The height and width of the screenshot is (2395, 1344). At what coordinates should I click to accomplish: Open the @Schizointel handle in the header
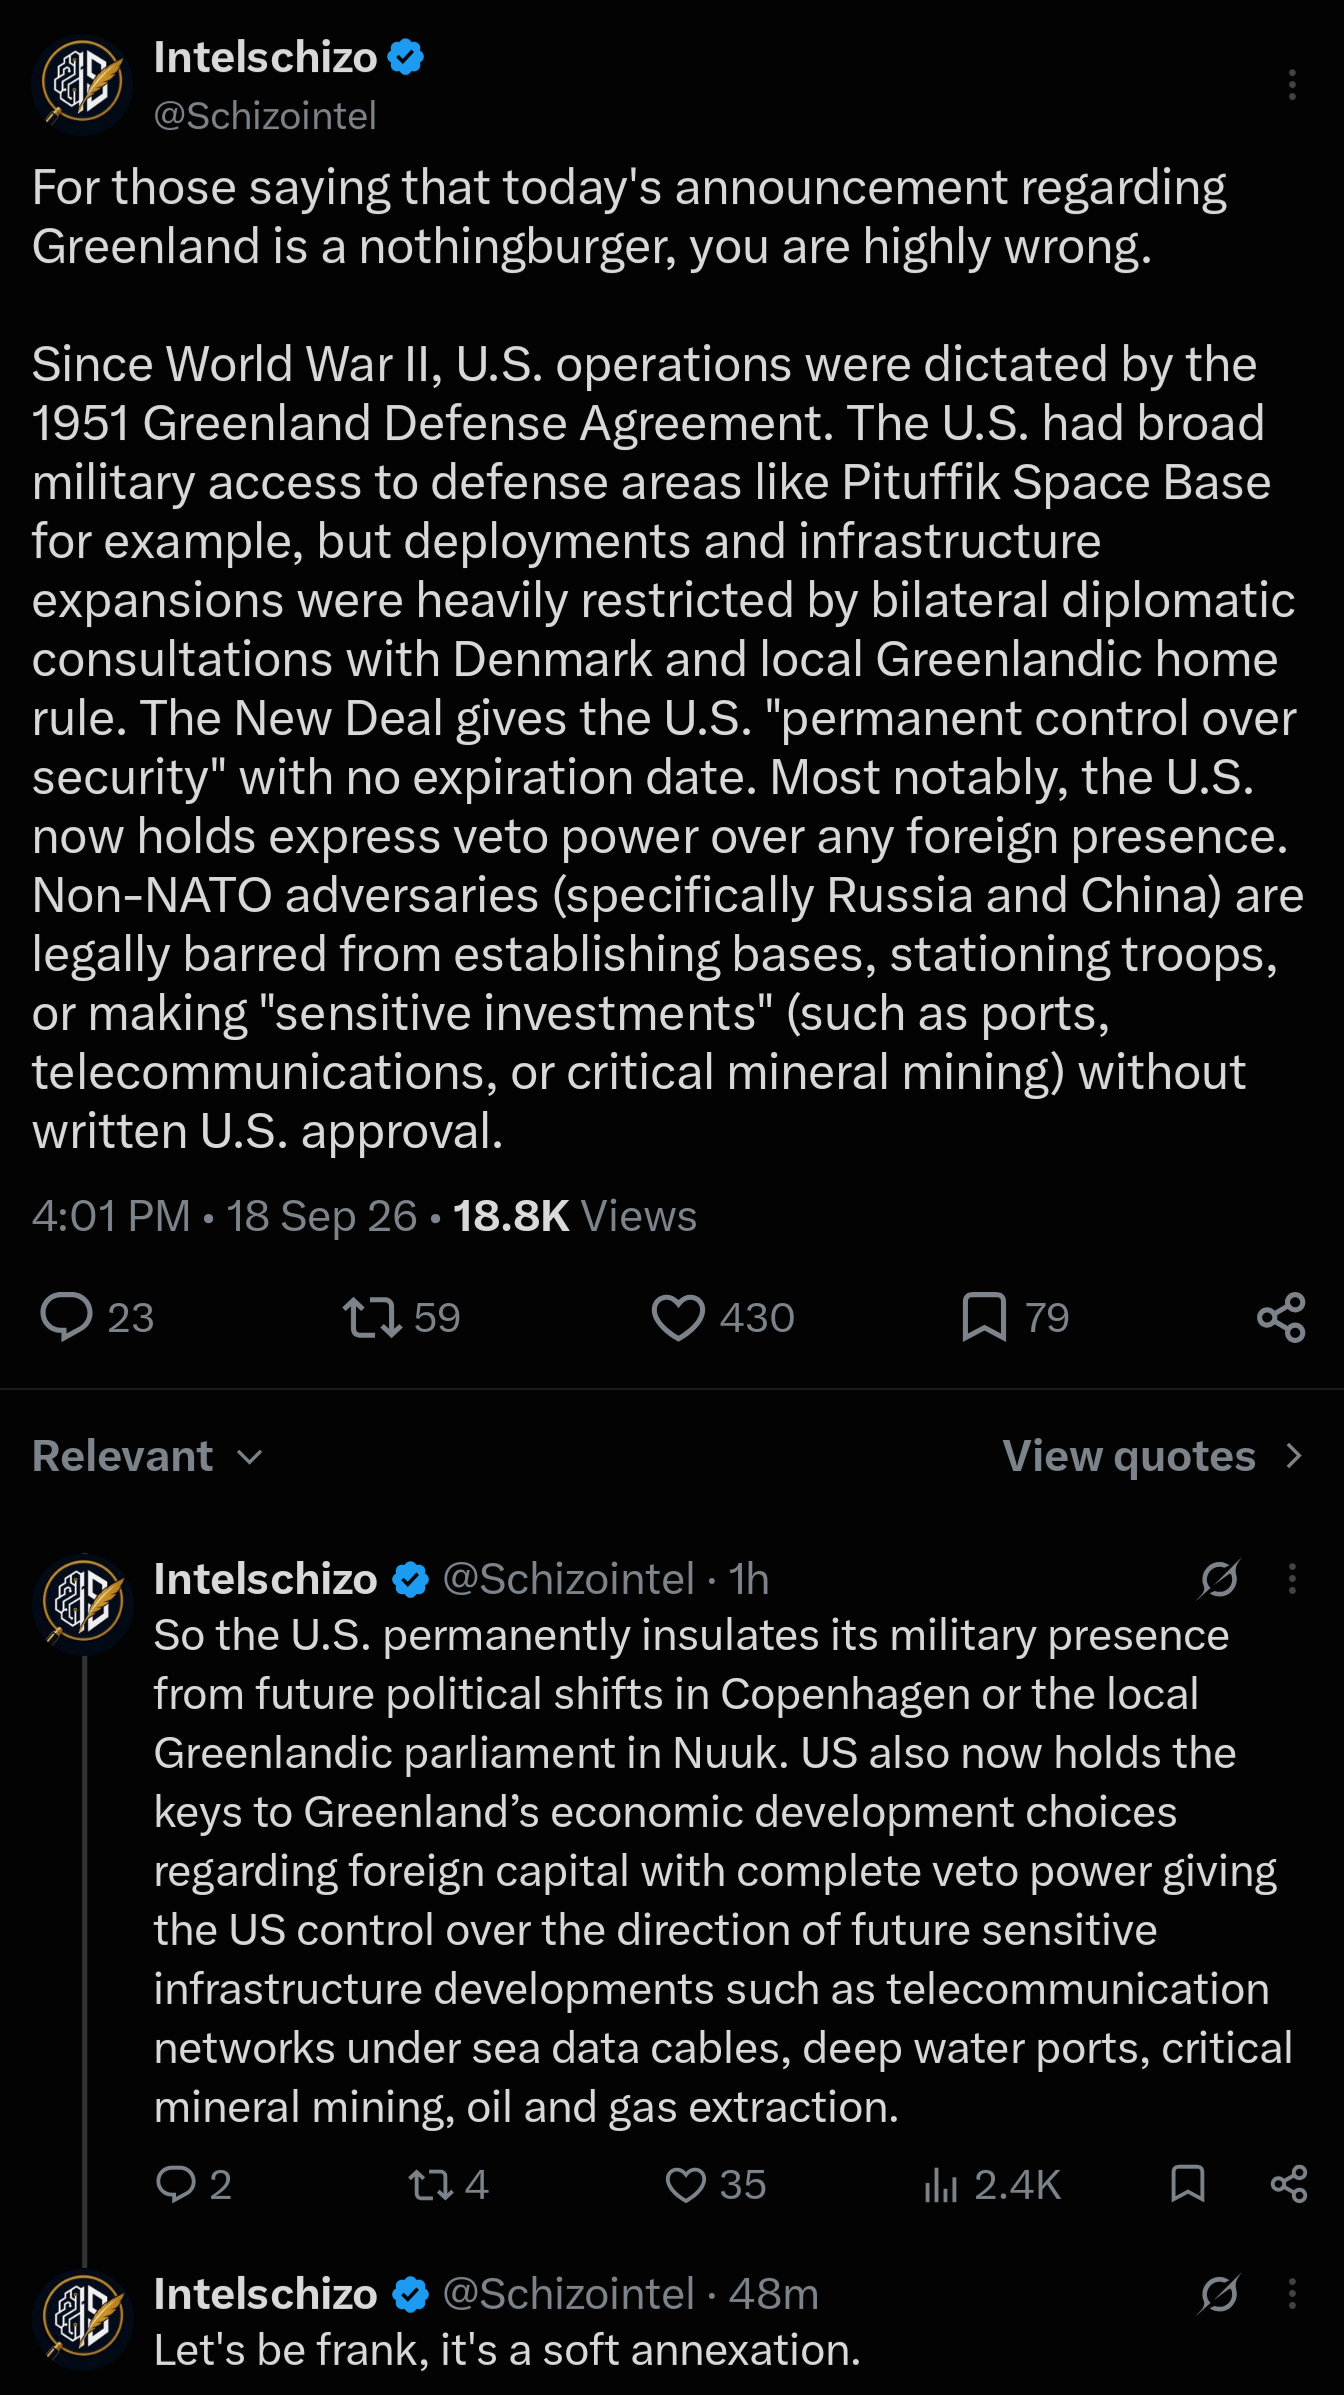265,116
